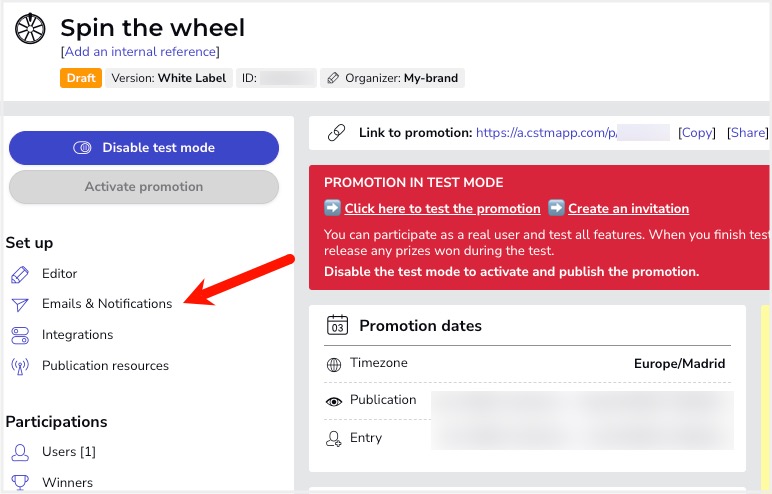This screenshot has width=772, height=494.
Task: Add an internal reference
Action: coord(140,52)
